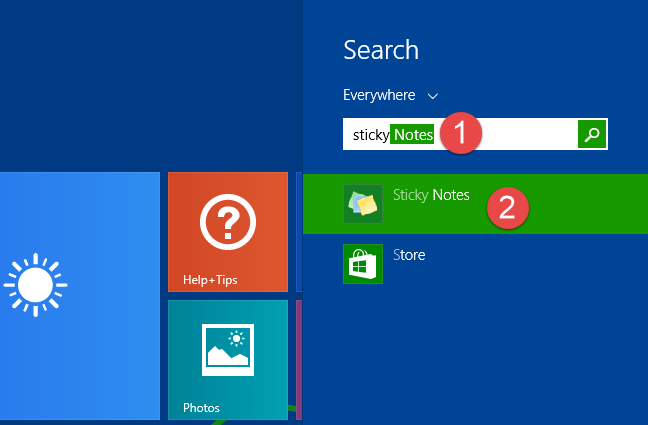Viewport: 648px width, 425px height.
Task: Open the Sticky Notes app icon
Action: point(363,204)
